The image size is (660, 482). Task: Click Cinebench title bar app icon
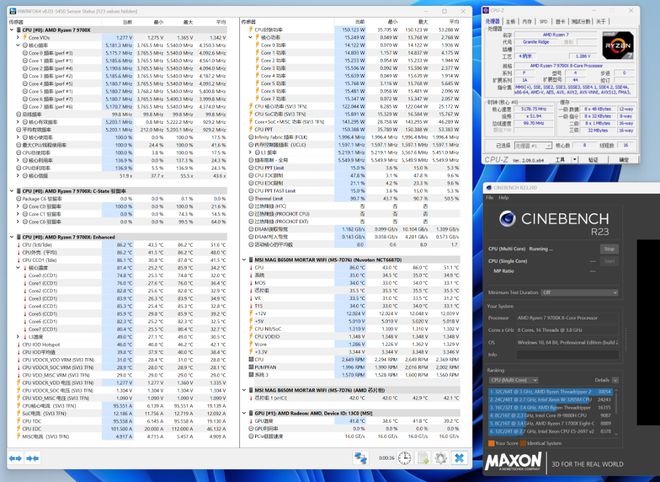489,188
